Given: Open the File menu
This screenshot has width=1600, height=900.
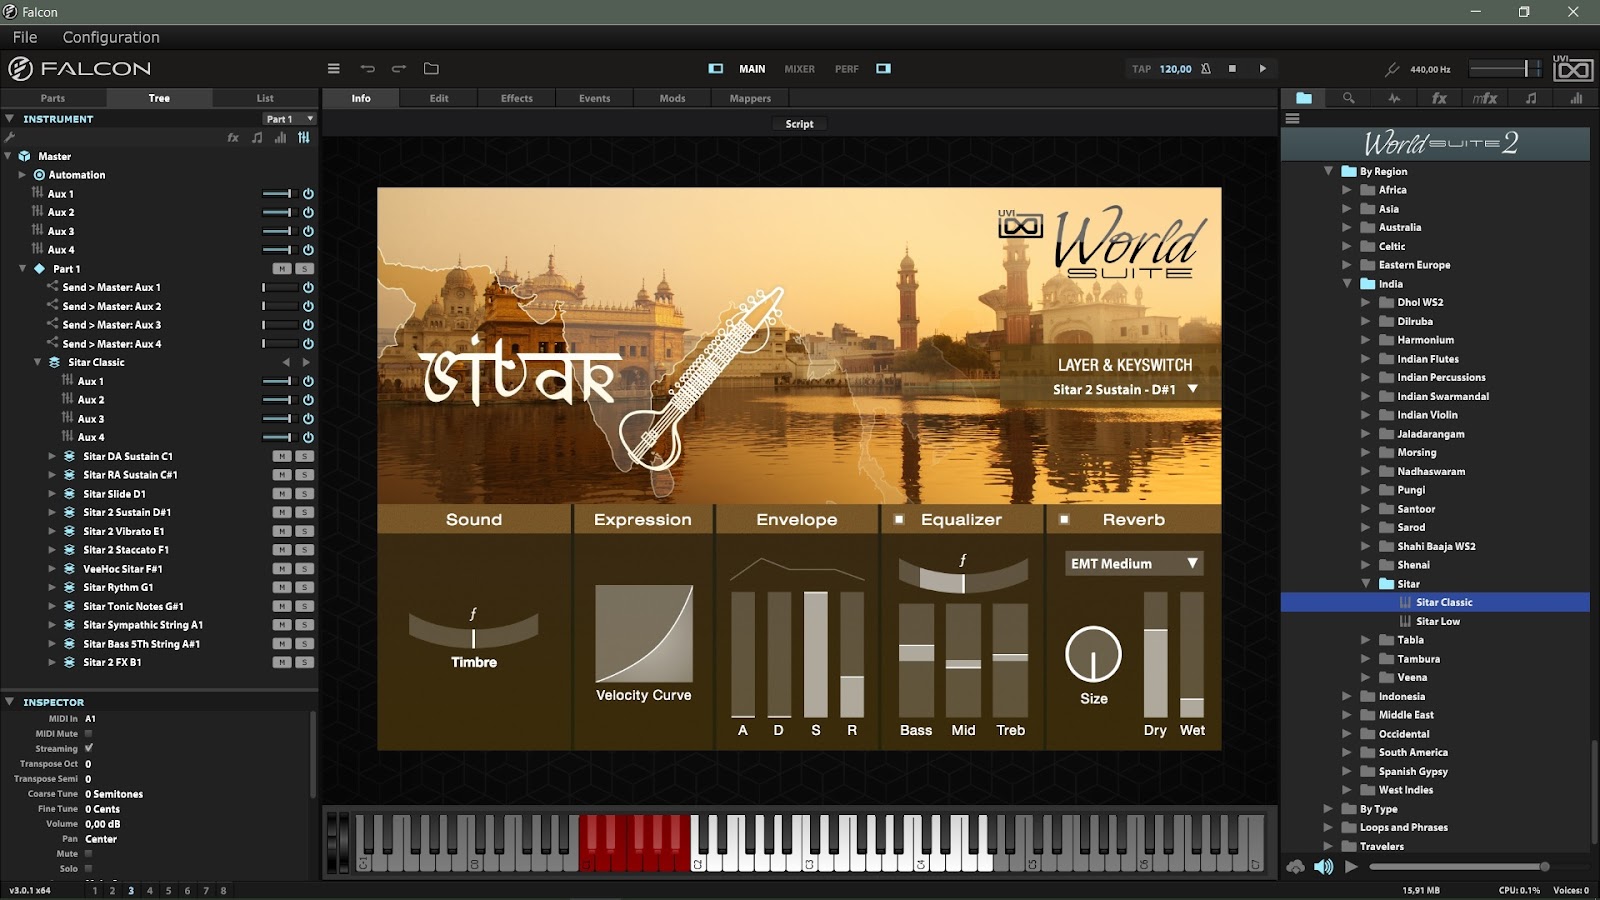Looking at the screenshot, I should (x=25, y=37).
